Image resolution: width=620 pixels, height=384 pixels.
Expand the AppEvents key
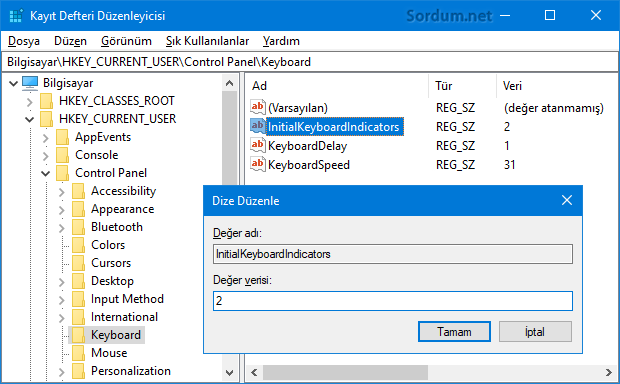[x=46, y=138]
